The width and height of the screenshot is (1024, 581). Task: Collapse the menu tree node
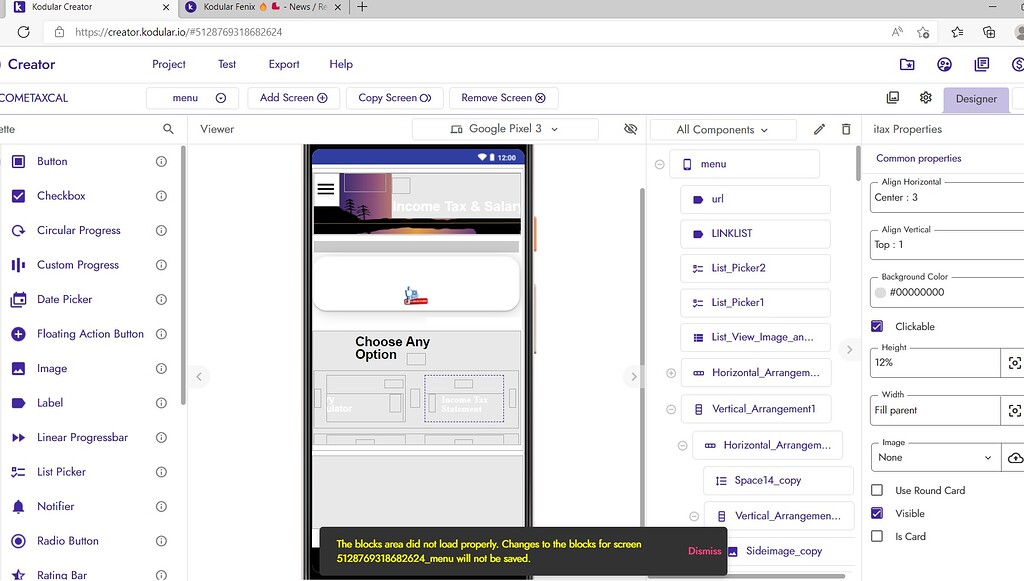coord(660,165)
